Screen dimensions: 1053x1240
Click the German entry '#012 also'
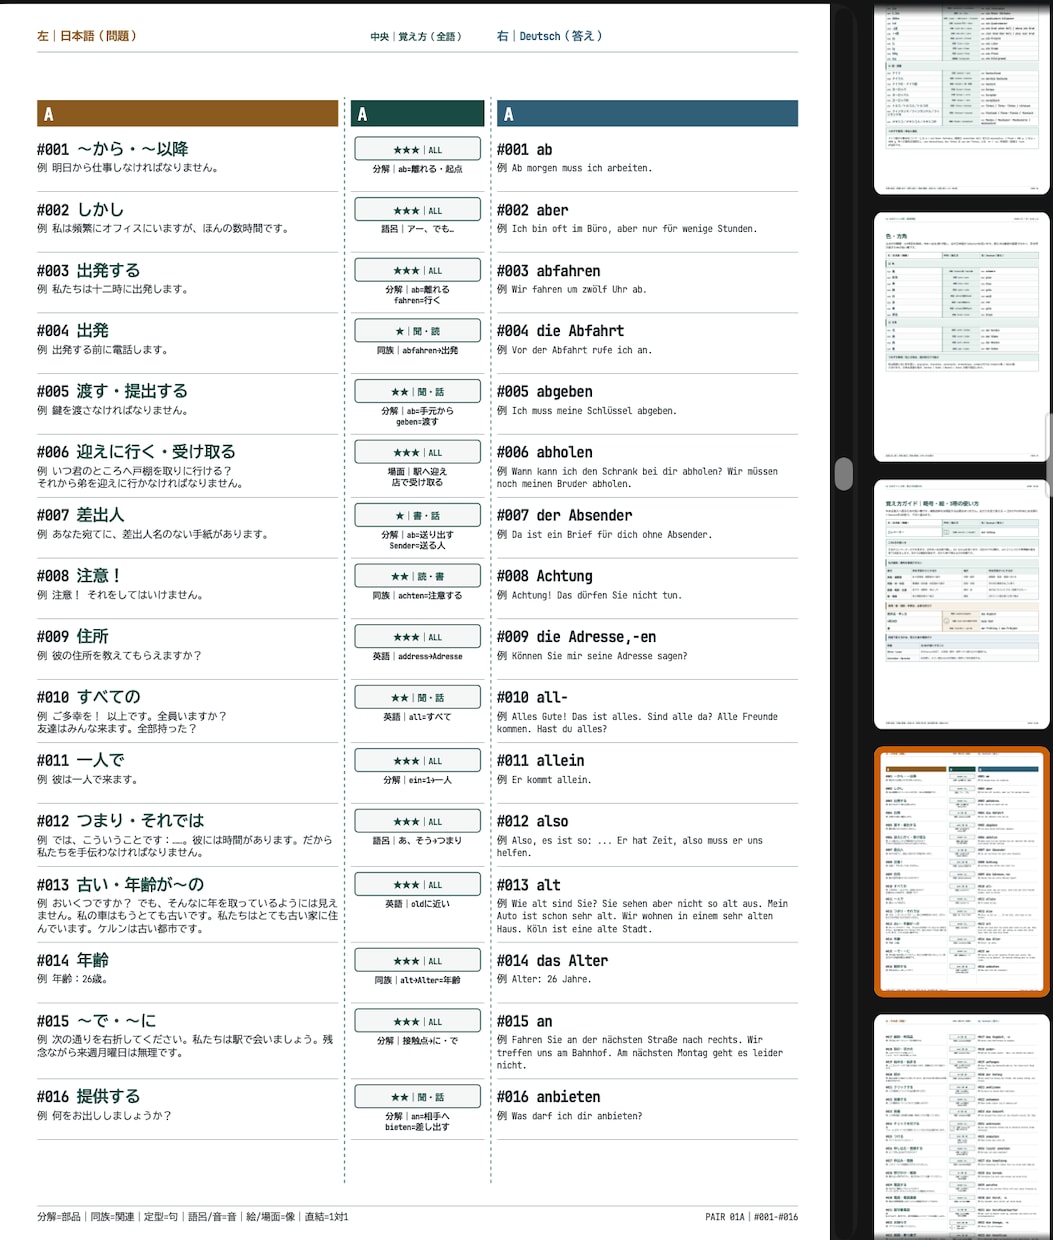532,821
